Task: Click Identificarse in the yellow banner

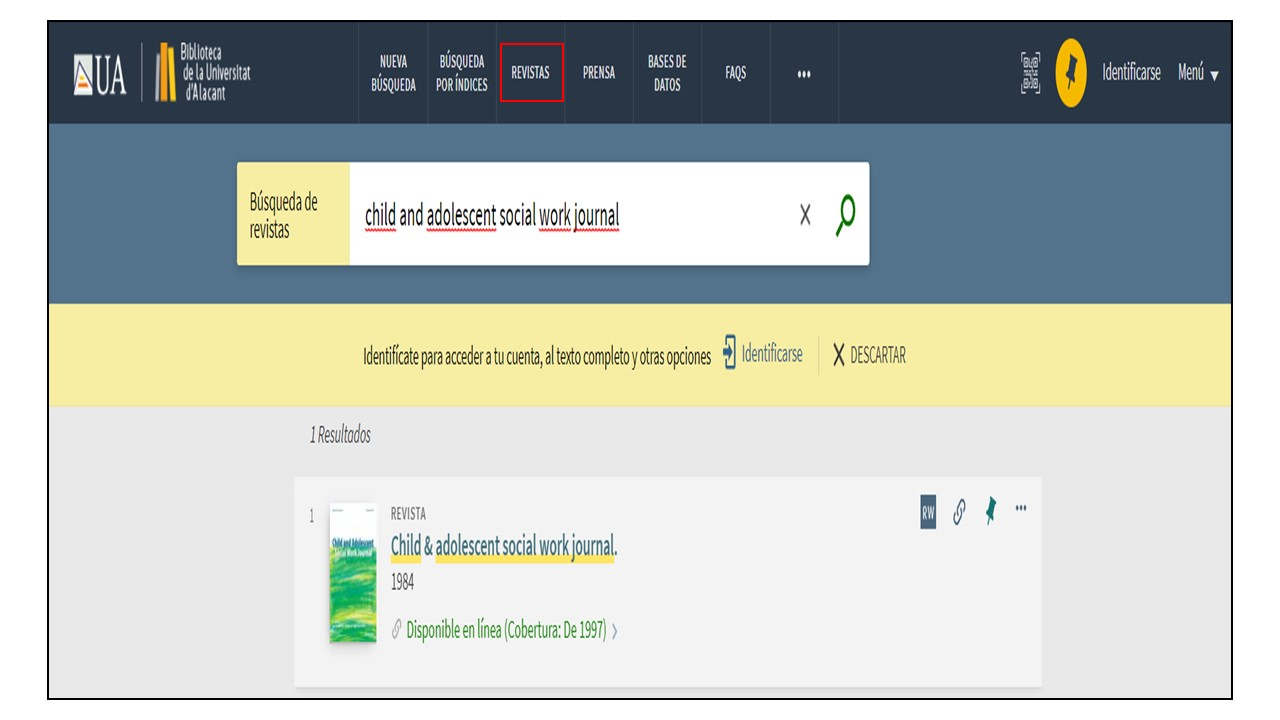Action: coord(762,355)
